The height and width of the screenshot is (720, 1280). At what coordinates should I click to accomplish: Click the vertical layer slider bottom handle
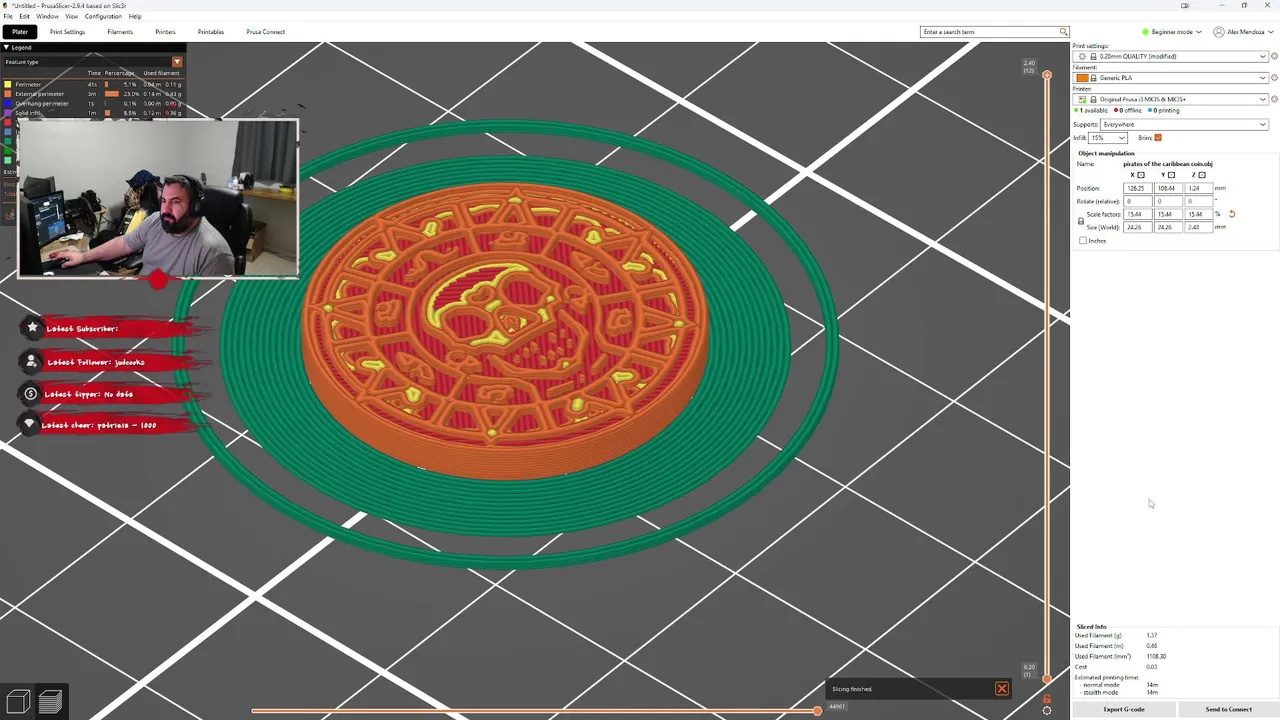(x=1047, y=679)
